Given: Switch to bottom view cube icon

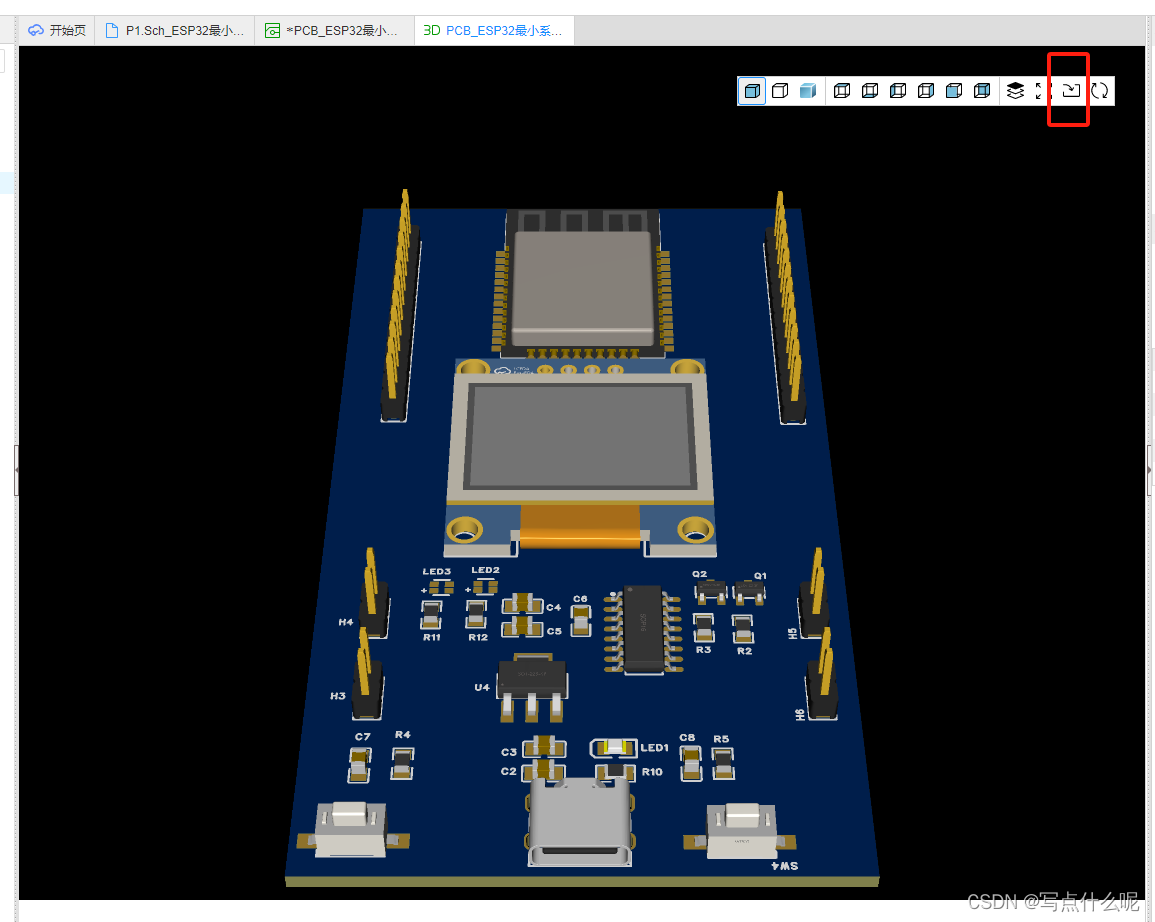Looking at the screenshot, I should pyautogui.click(x=870, y=91).
